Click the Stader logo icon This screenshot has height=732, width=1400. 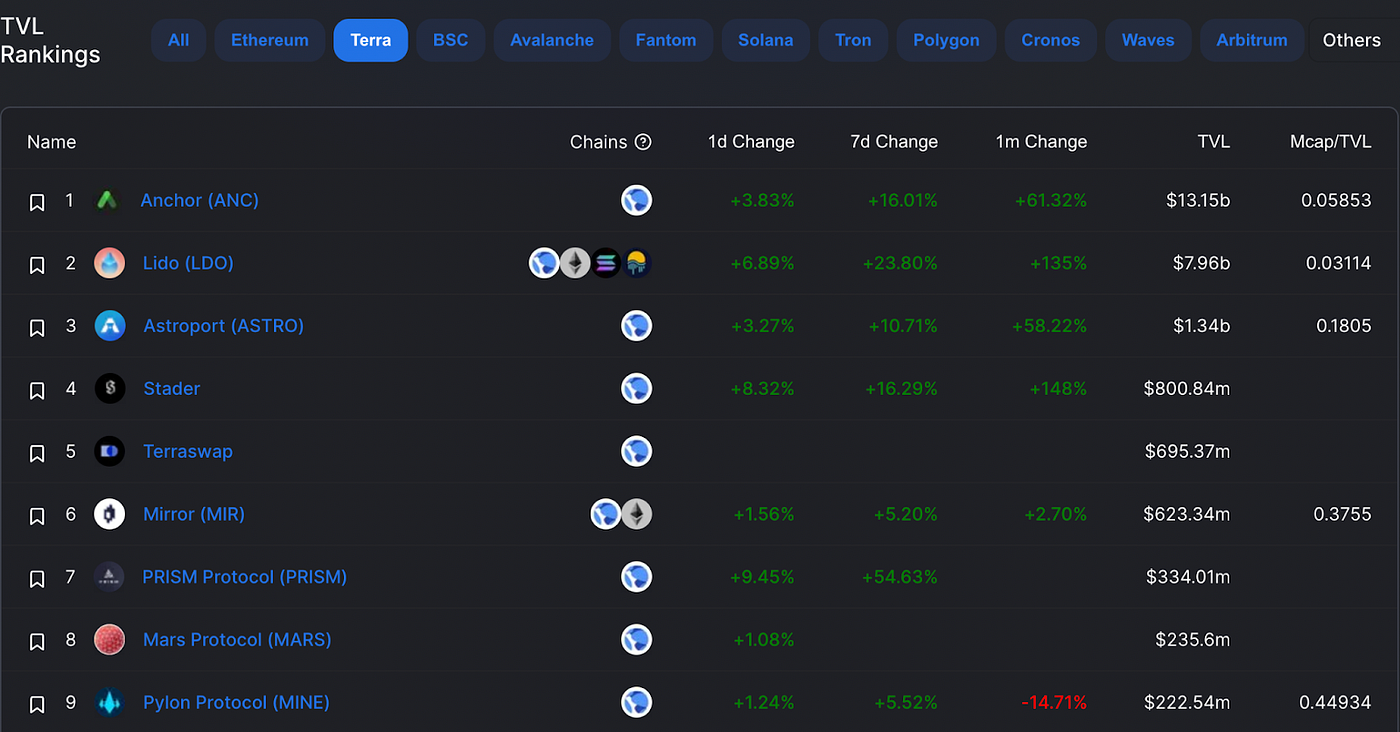tap(109, 388)
